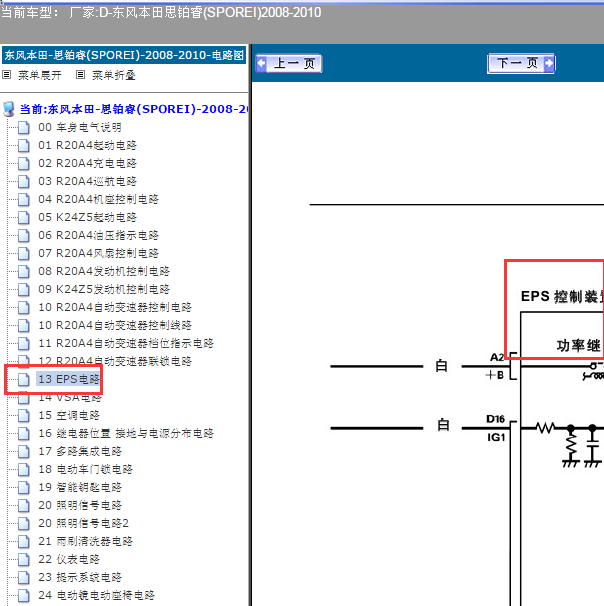Click page icon of 02 R20A4充电电路
The width and height of the screenshot is (604, 606).
24,163
